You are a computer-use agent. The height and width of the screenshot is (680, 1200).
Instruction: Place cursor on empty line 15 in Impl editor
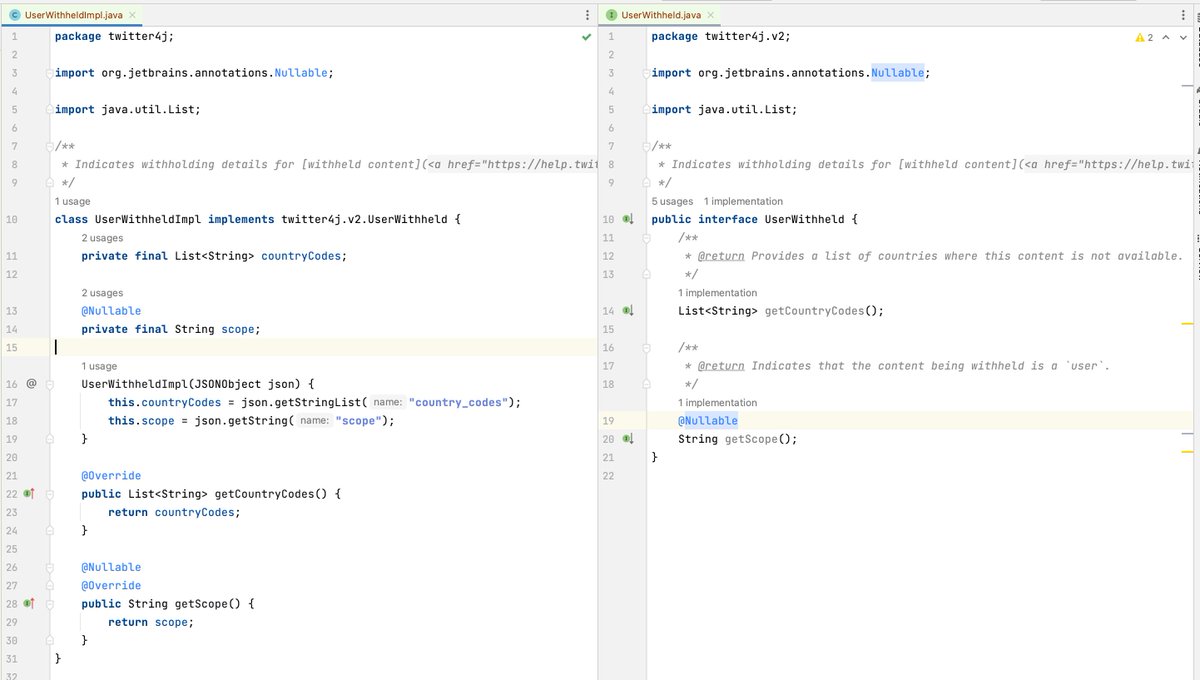click(324, 348)
